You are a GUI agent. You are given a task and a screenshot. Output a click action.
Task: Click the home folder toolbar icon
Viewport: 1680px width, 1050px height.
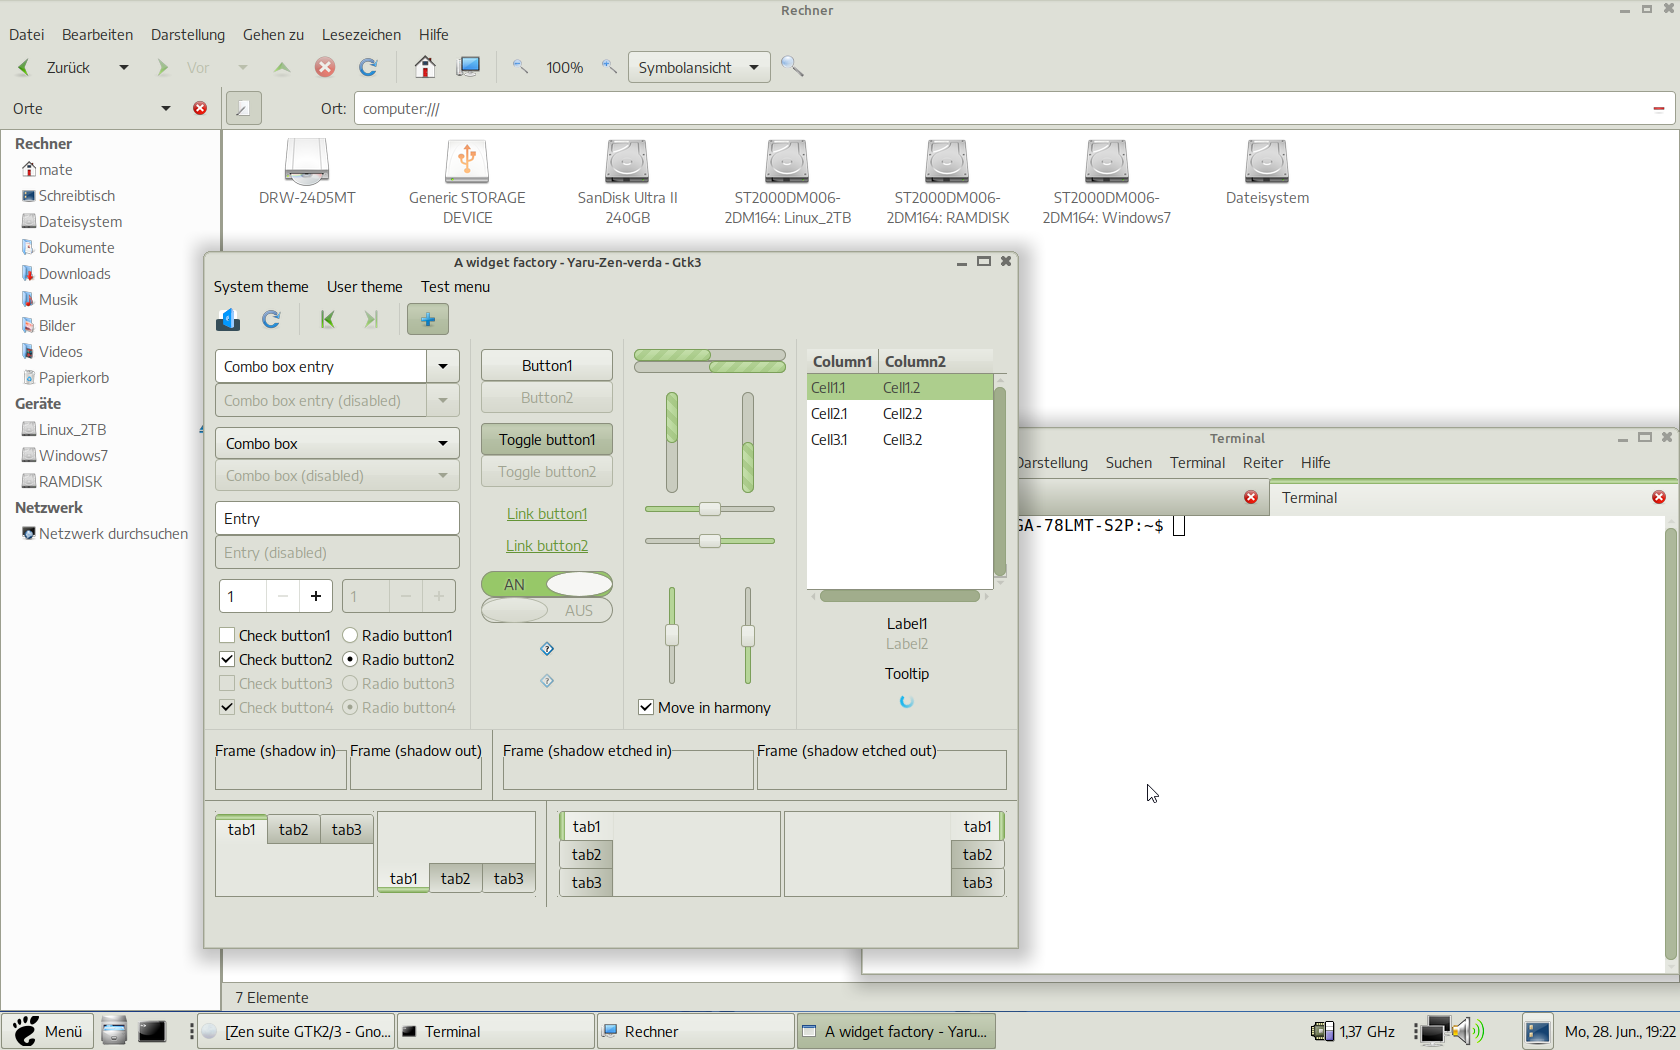425,67
